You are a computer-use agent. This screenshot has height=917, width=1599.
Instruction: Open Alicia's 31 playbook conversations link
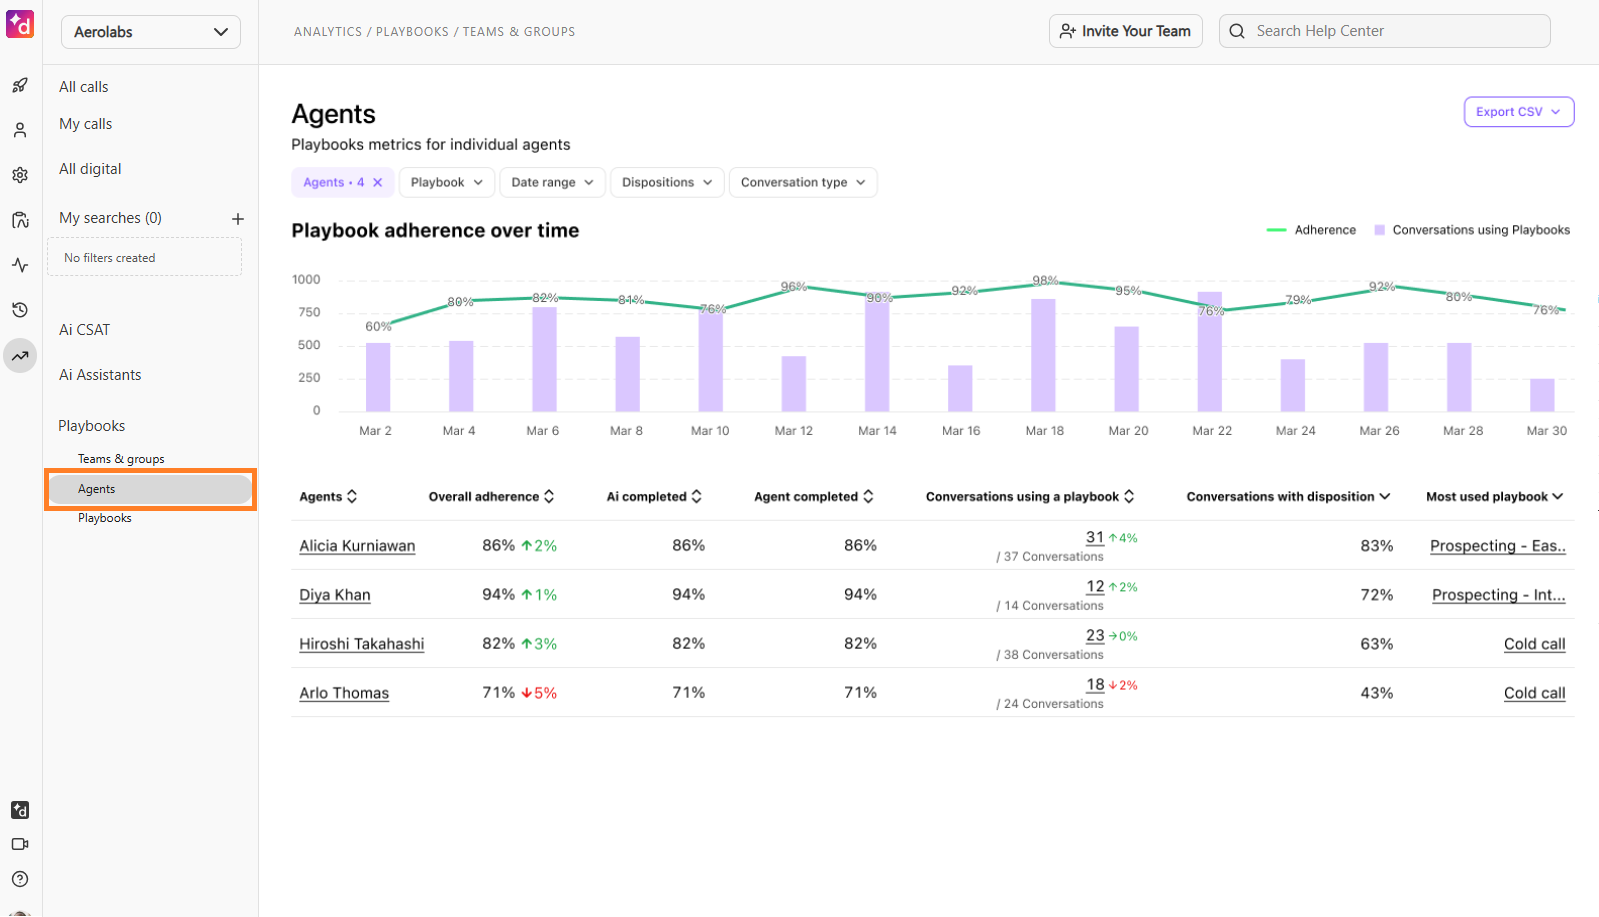pyautogui.click(x=1095, y=538)
